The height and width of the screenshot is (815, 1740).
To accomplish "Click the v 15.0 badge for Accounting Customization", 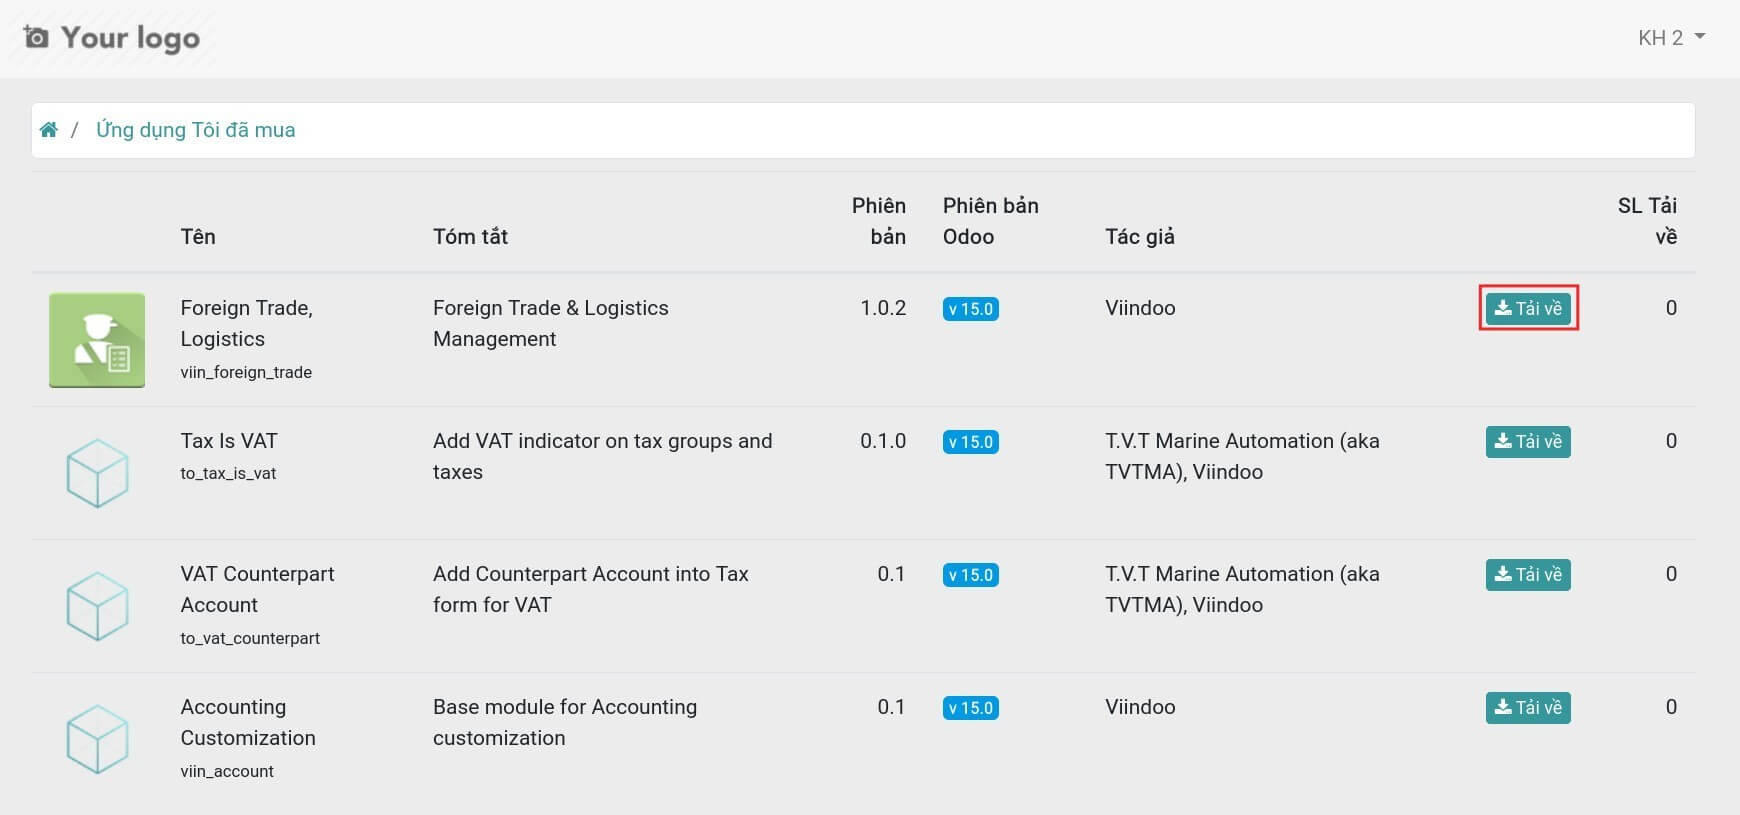I will pyautogui.click(x=970, y=708).
